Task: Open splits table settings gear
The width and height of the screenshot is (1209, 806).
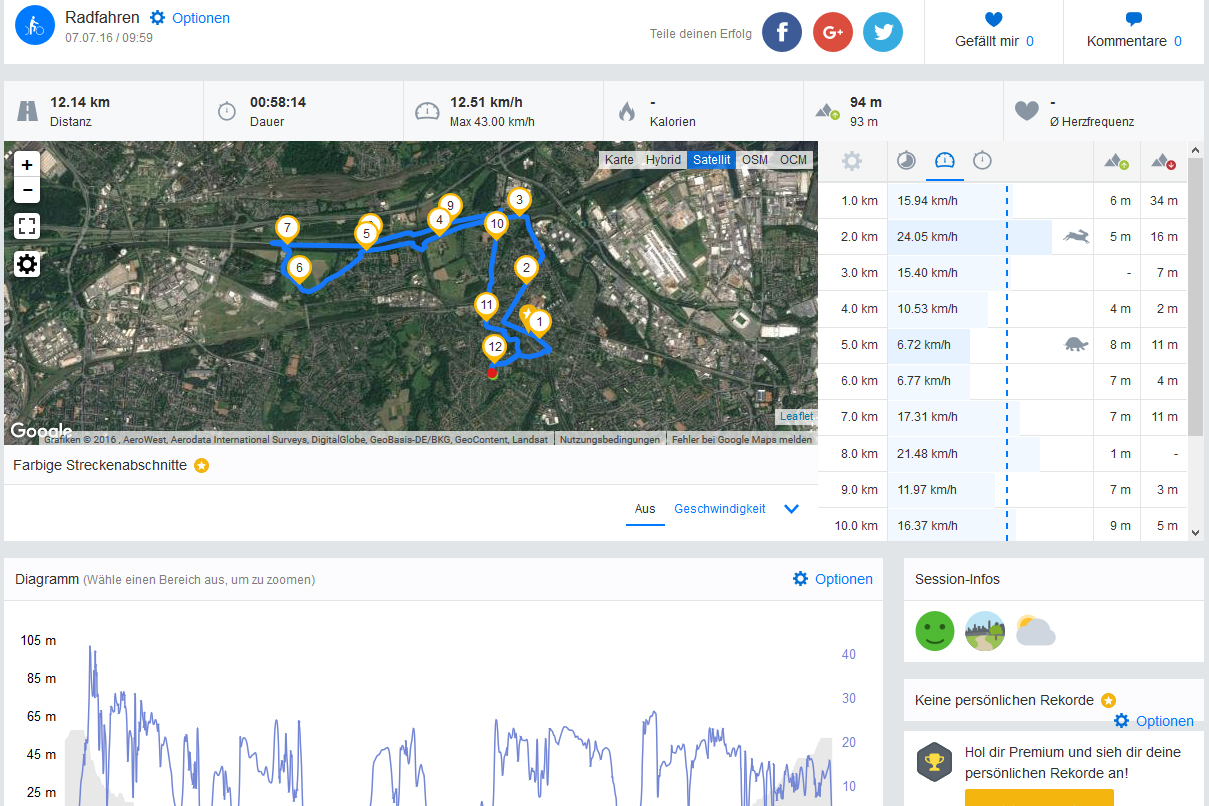Action: [852, 161]
